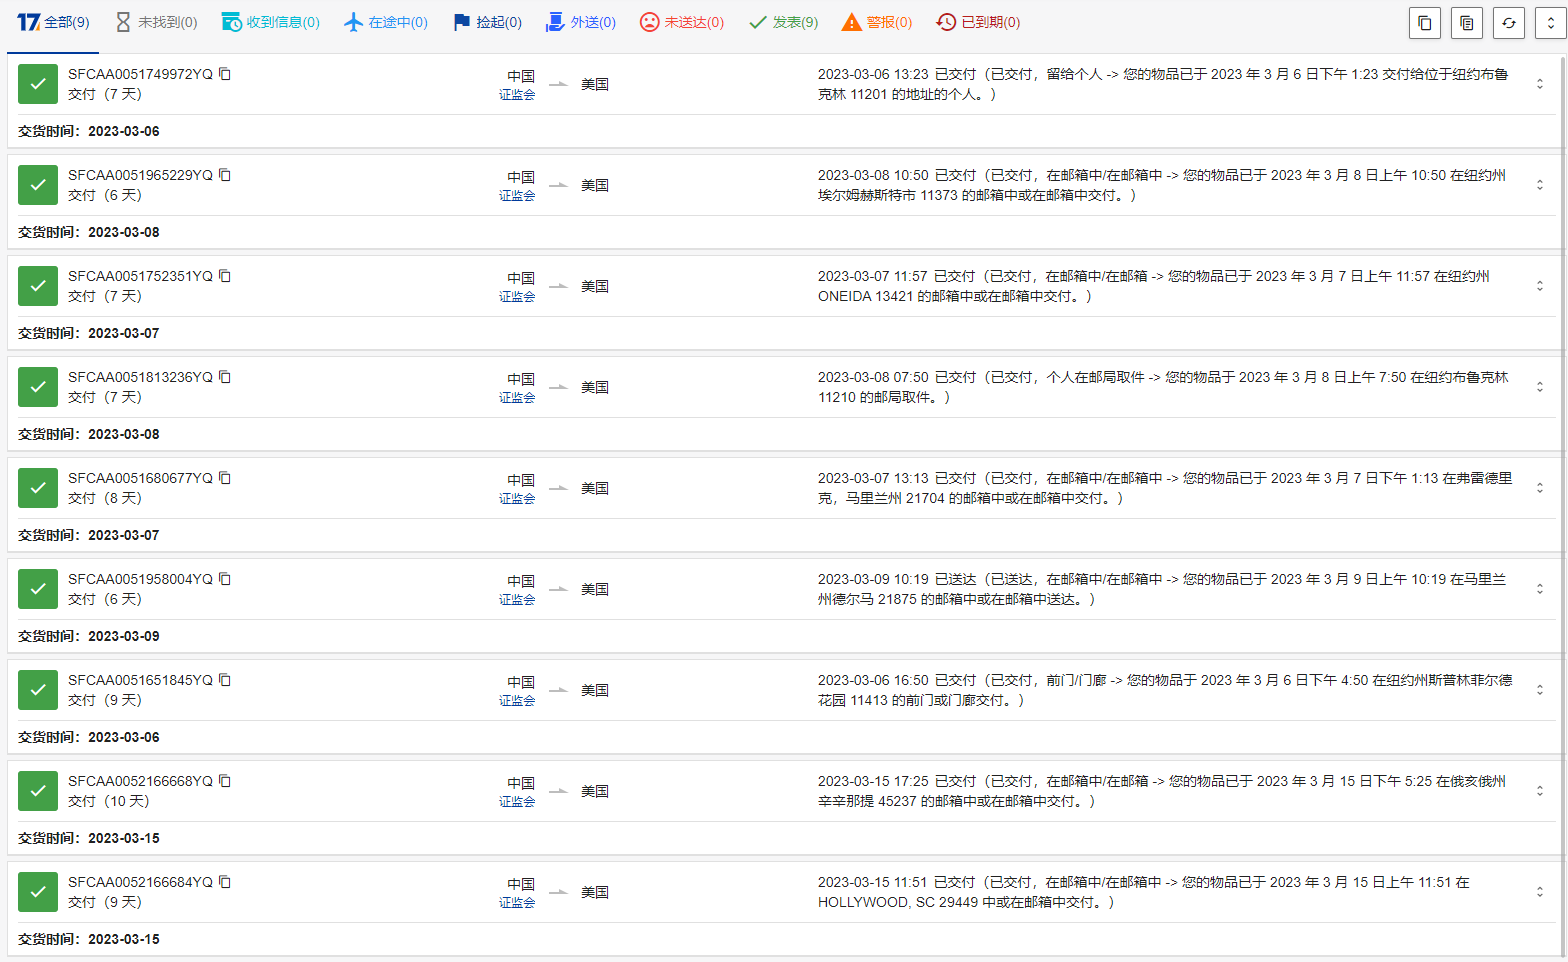Click the copy-all-numbers button in the top toolbar
The image size is (1568, 962).
point(1424,23)
